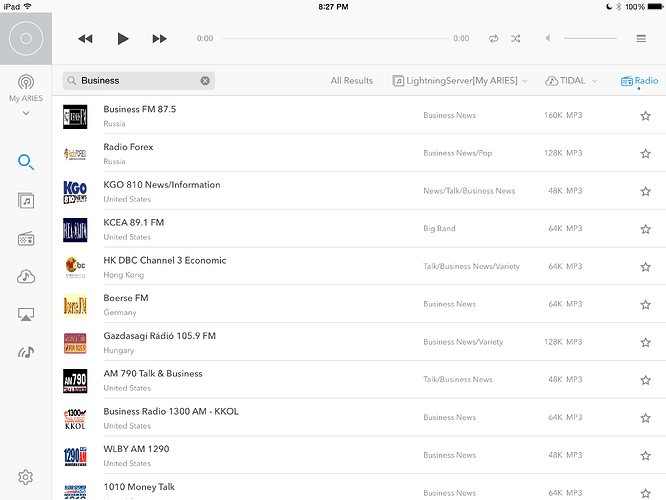Select LightningServer[My ARIES] tab

(455, 81)
